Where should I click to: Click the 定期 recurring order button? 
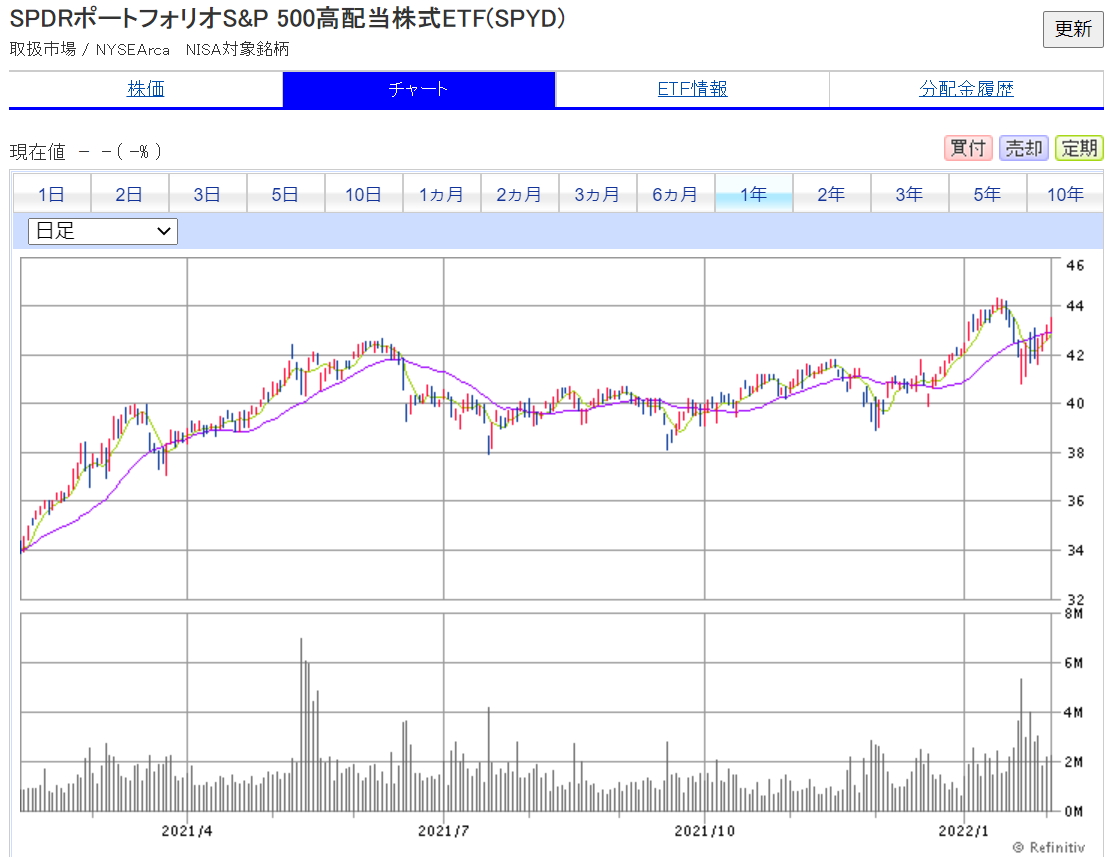(x=1079, y=149)
